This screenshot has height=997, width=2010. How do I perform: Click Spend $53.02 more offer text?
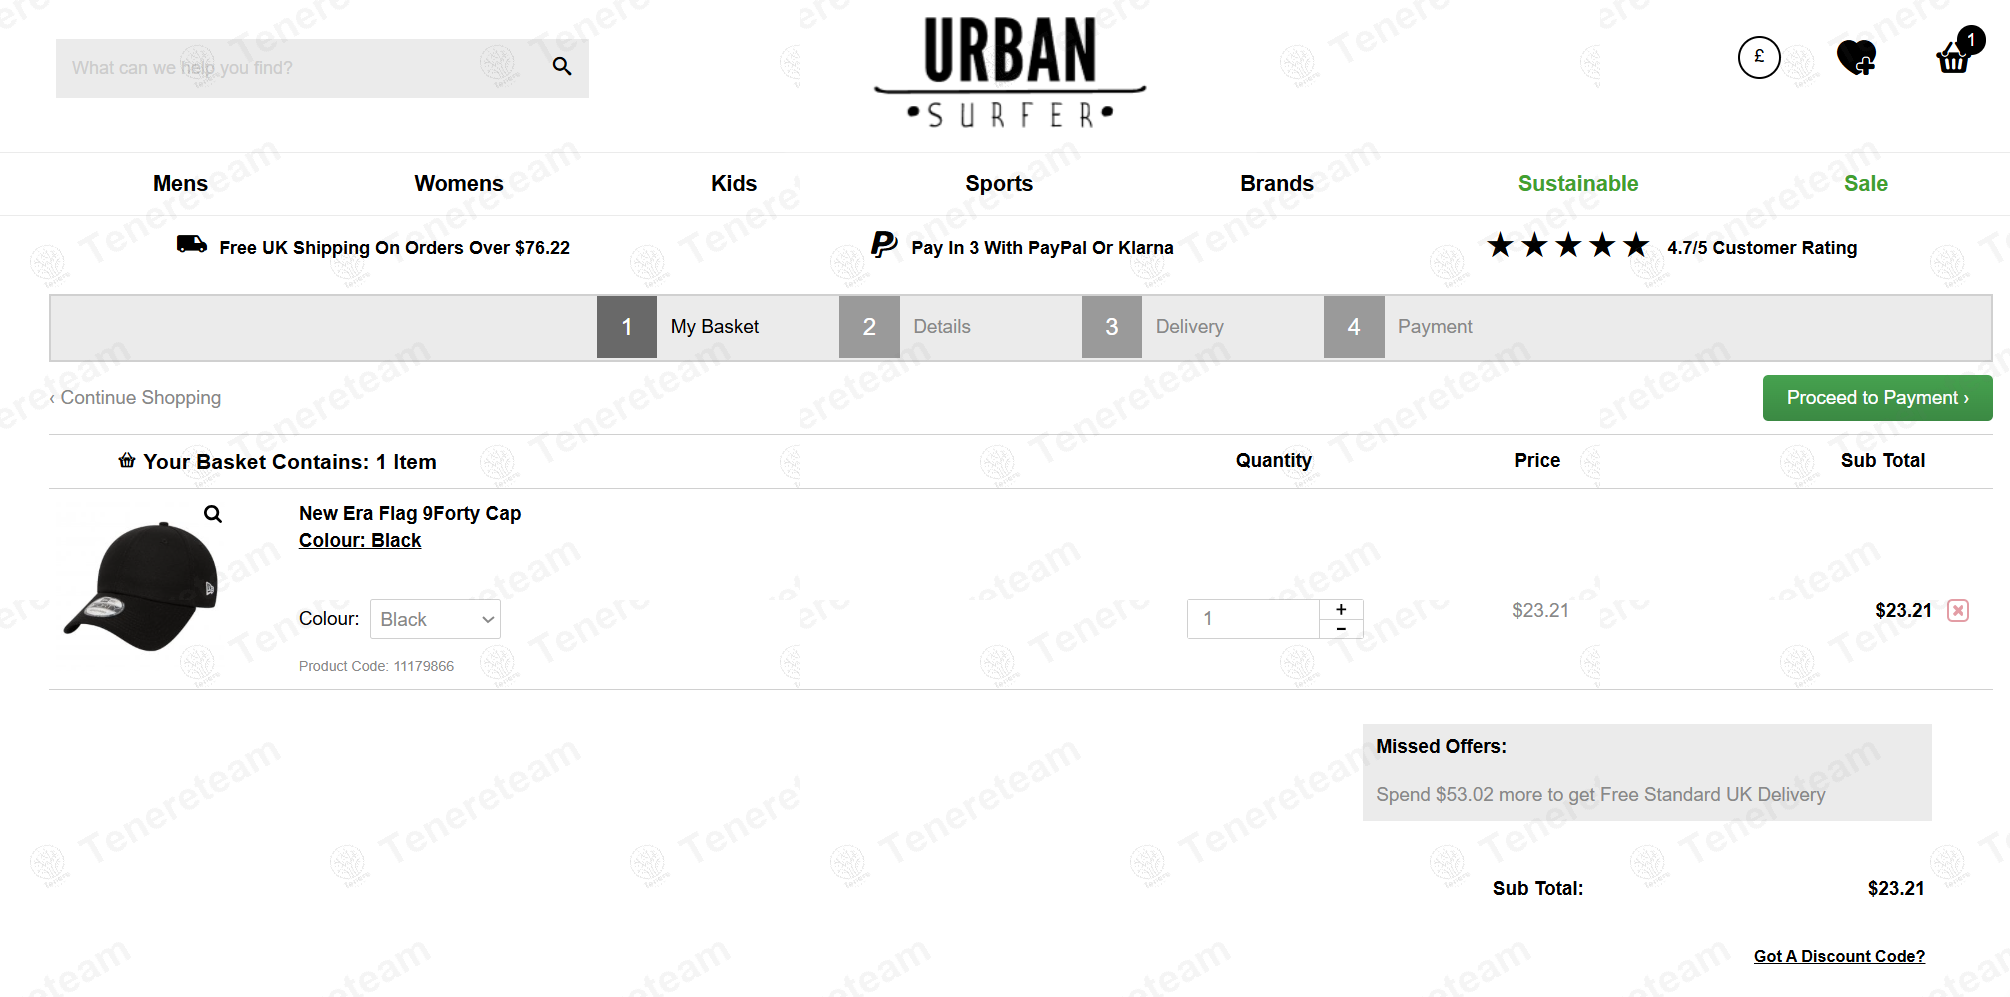(x=1600, y=795)
